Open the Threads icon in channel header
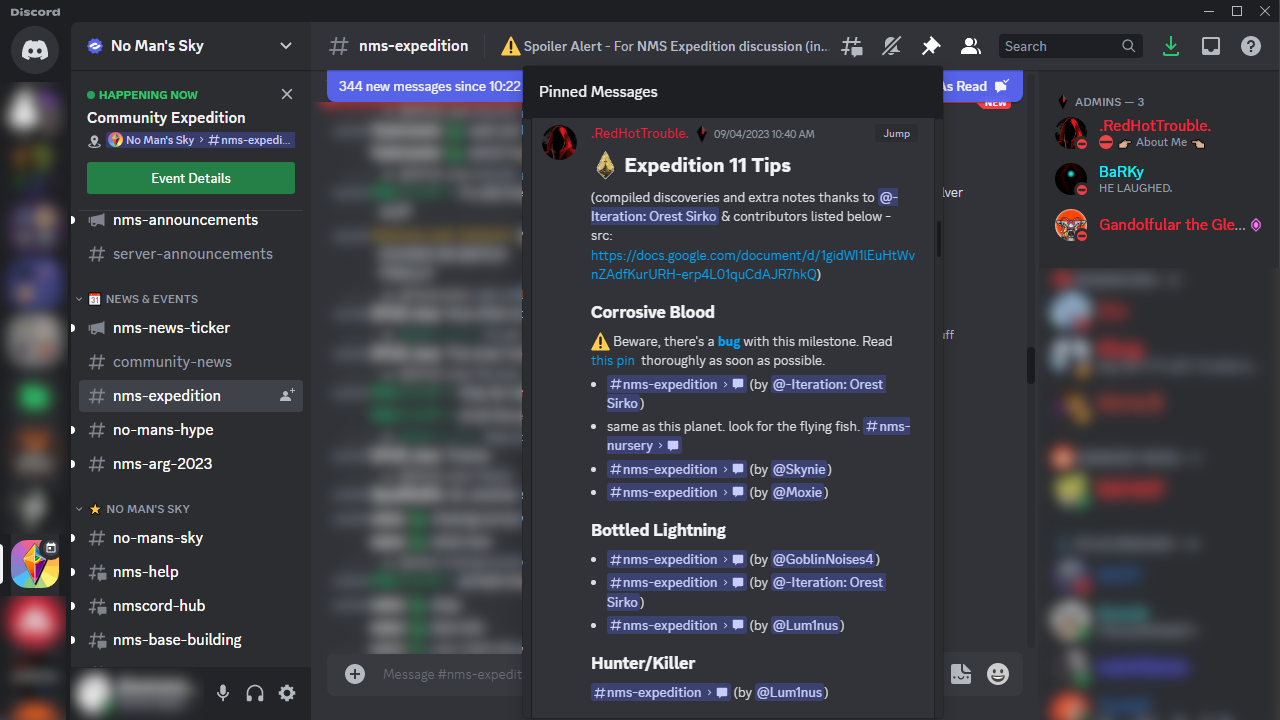 click(852, 46)
